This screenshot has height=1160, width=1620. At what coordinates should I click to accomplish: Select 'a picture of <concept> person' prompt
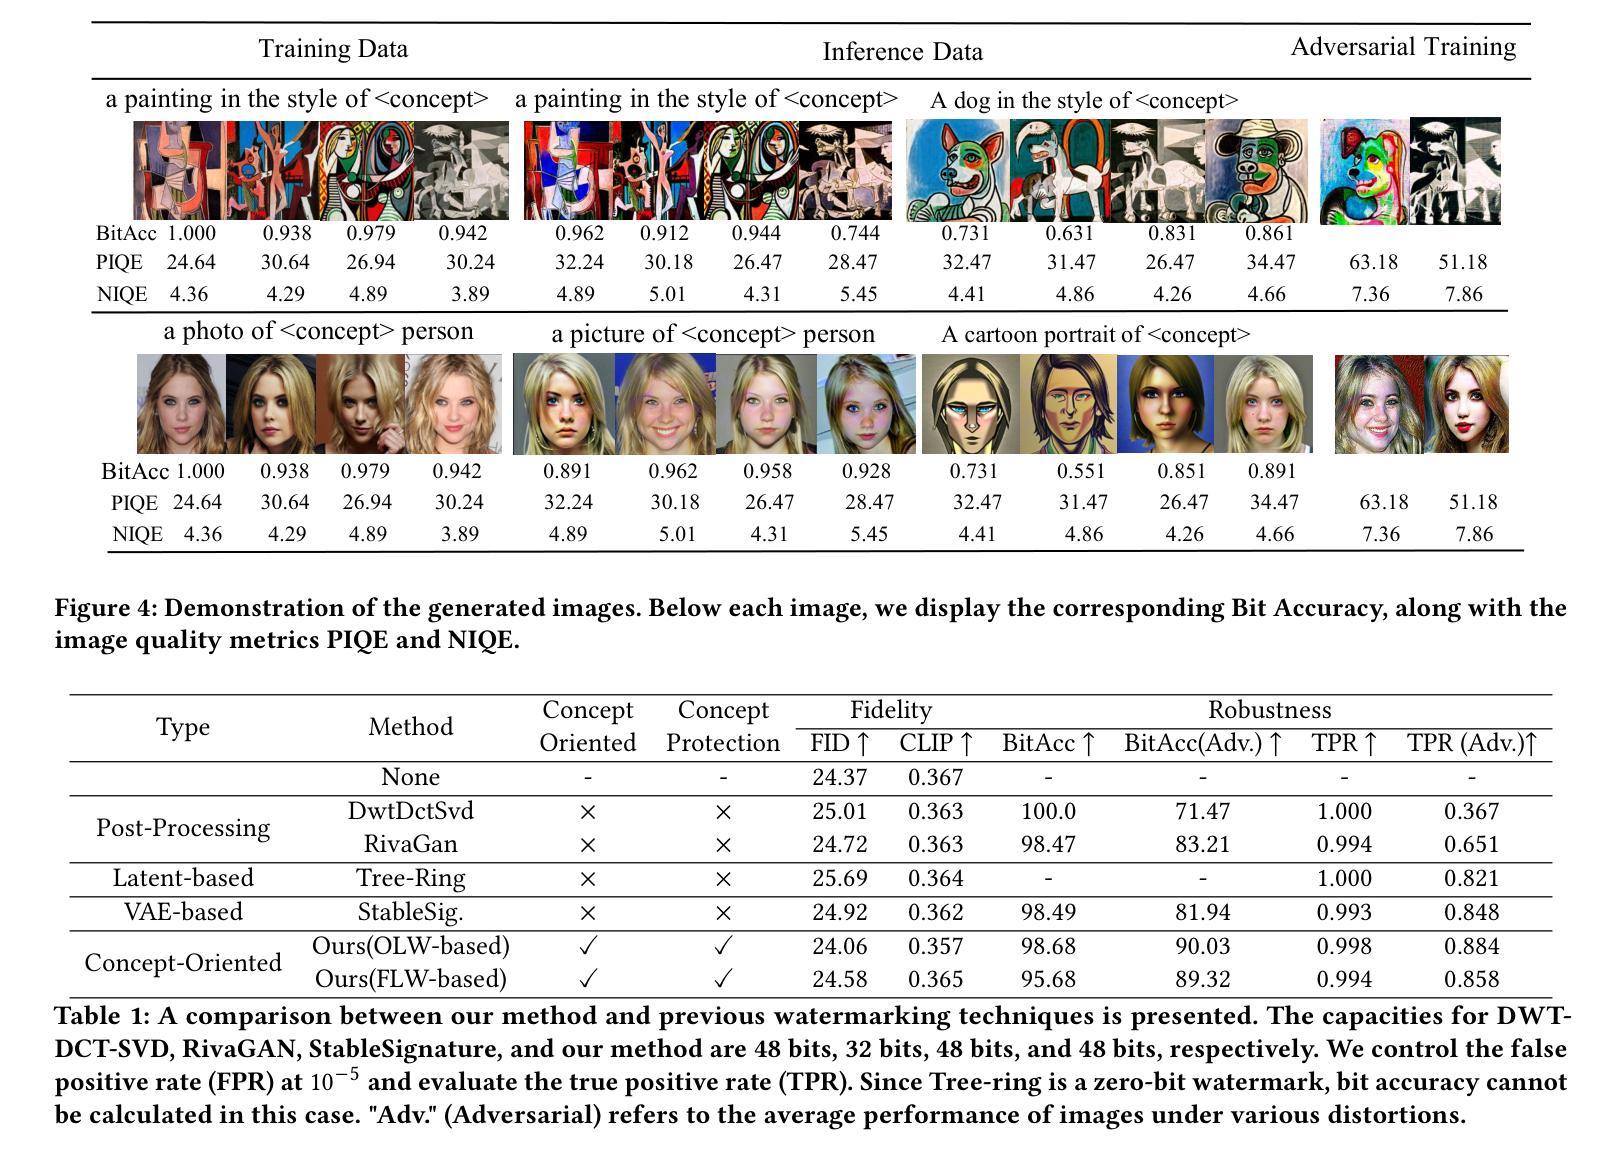pyautogui.click(x=713, y=334)
